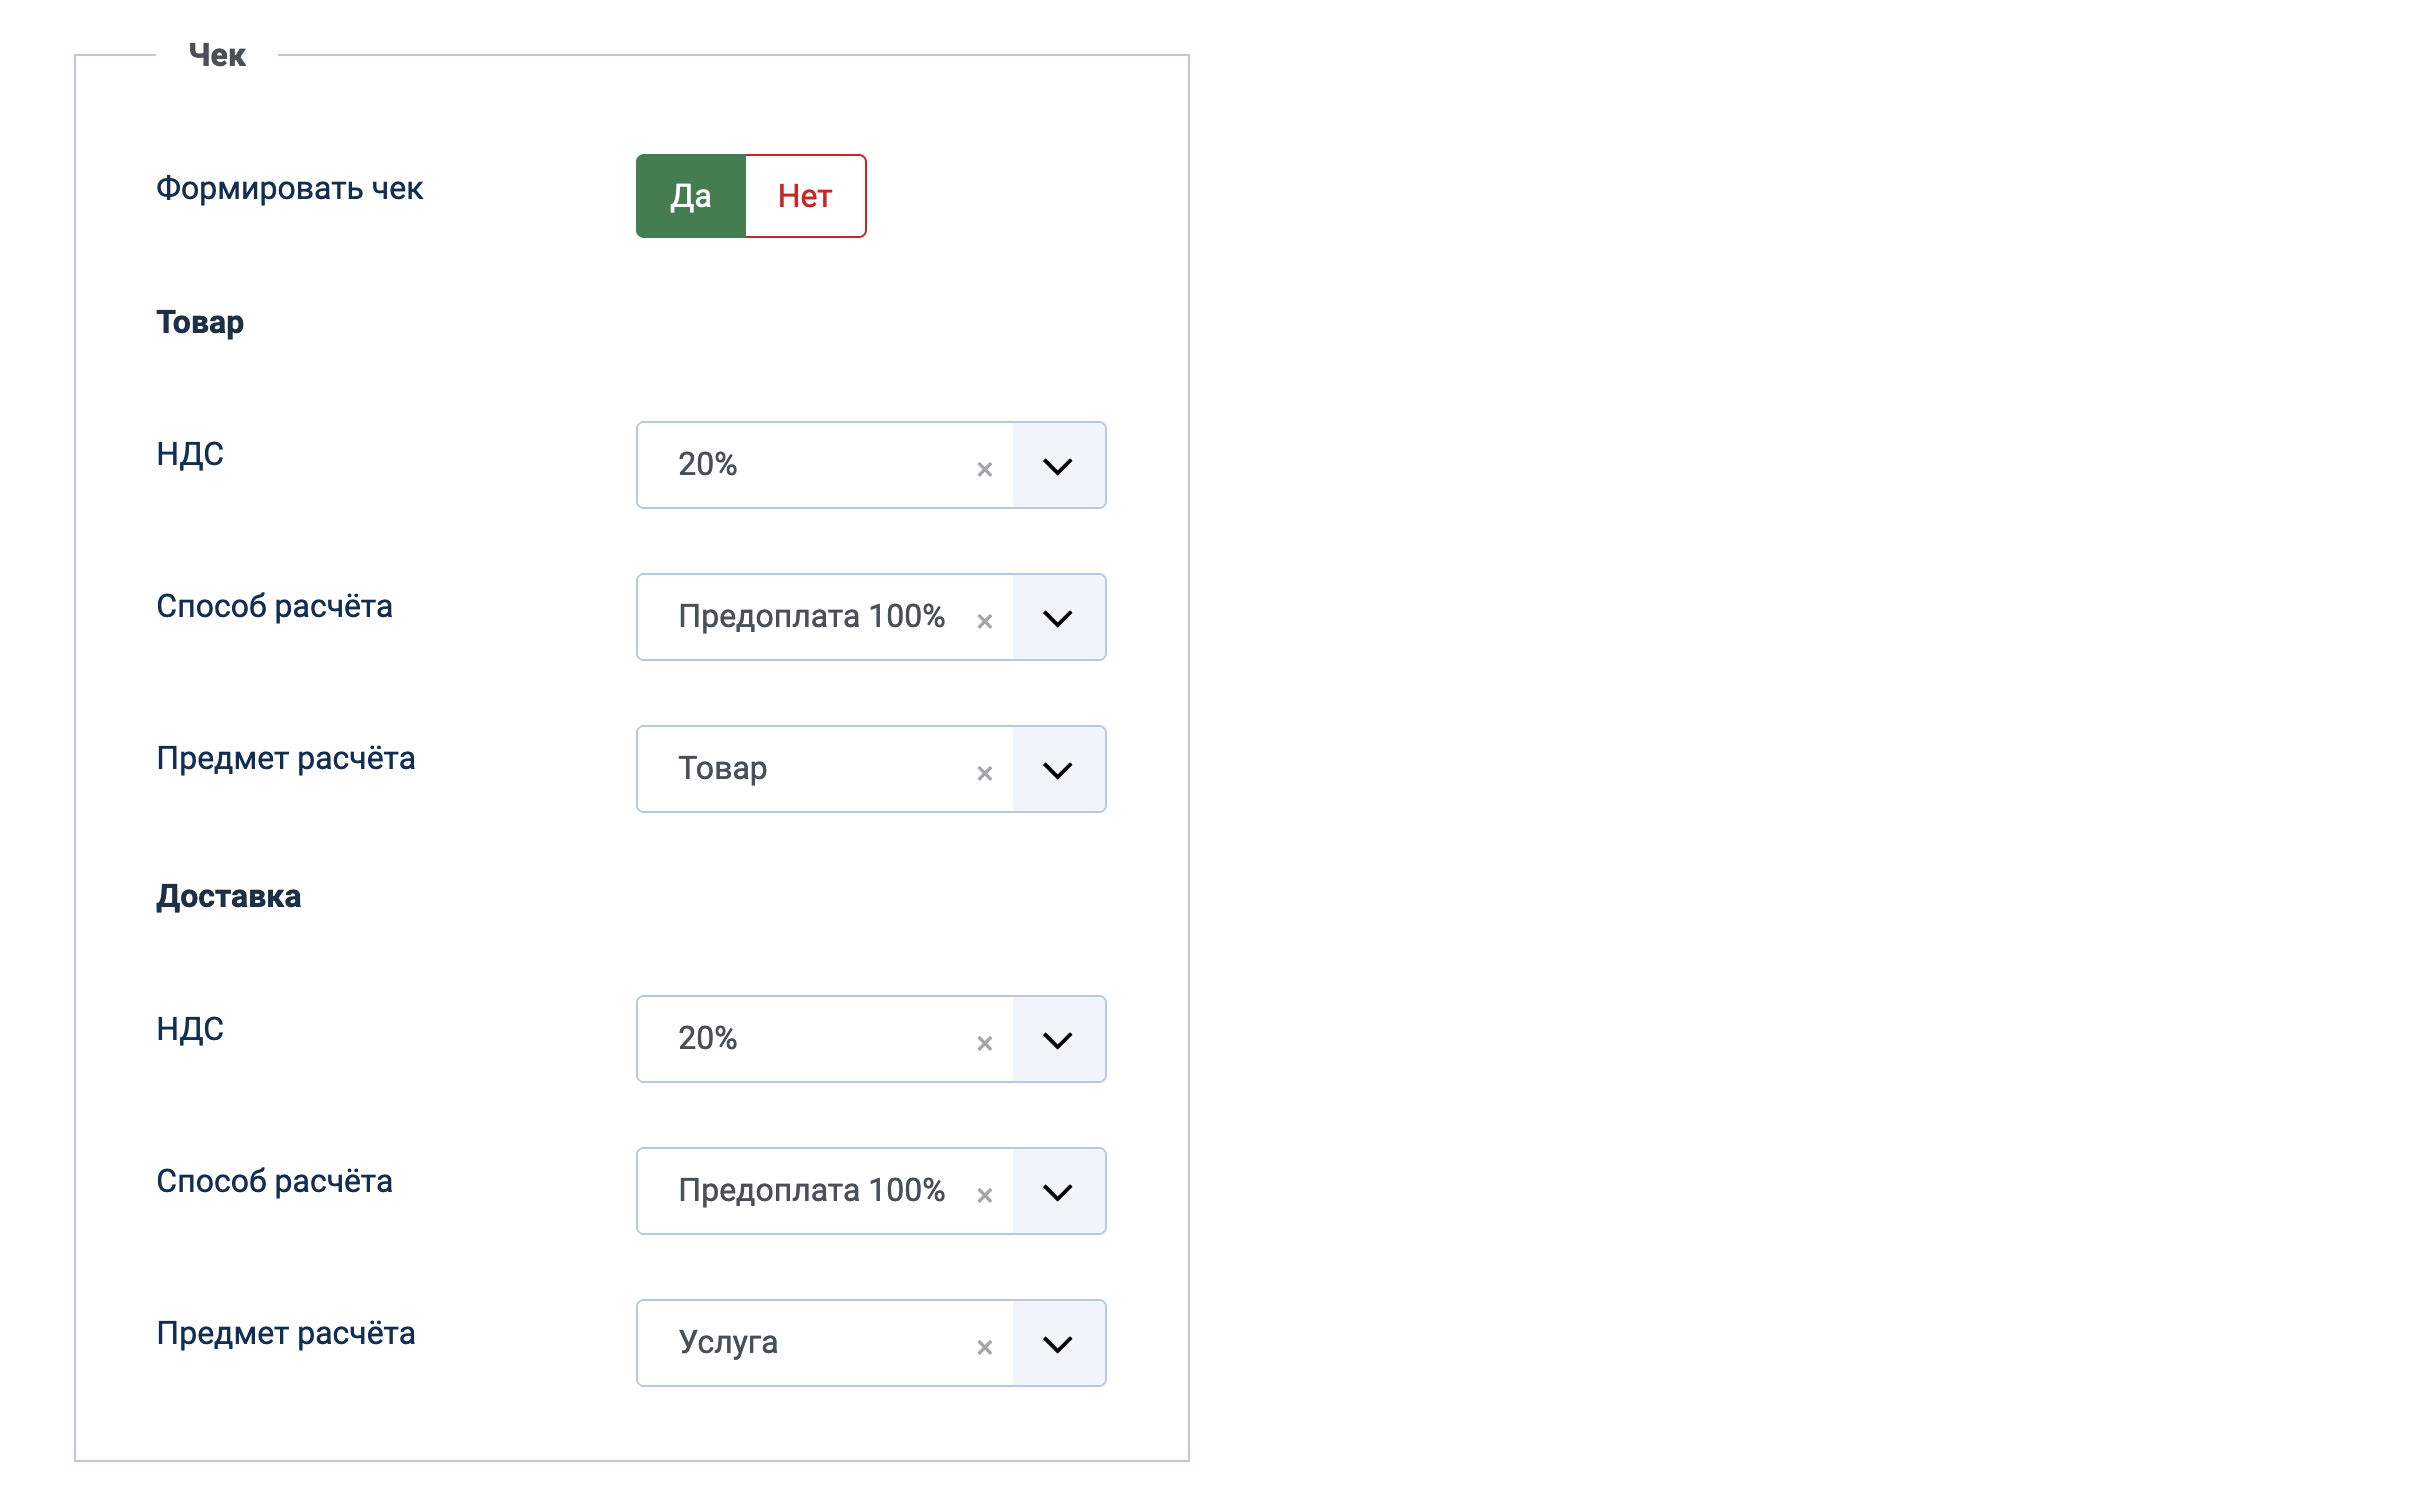
Task: Expand Предмет расчёта arrow showing 'Товар'
Action: 1058,770
